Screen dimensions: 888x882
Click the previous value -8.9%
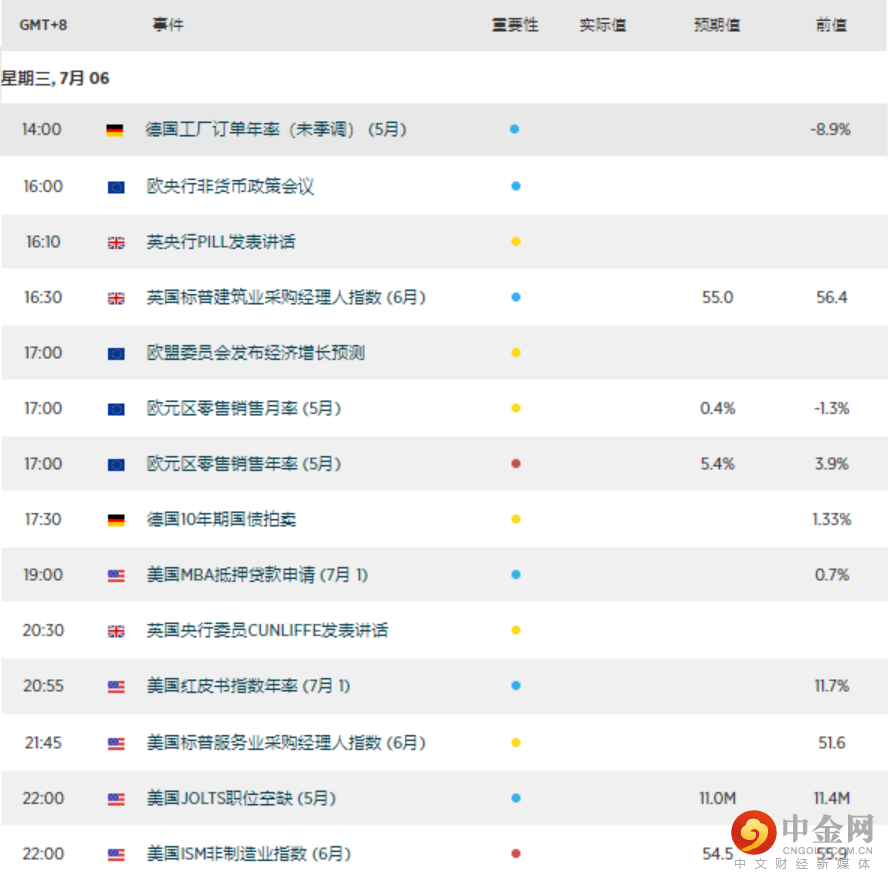coord(830,130)
